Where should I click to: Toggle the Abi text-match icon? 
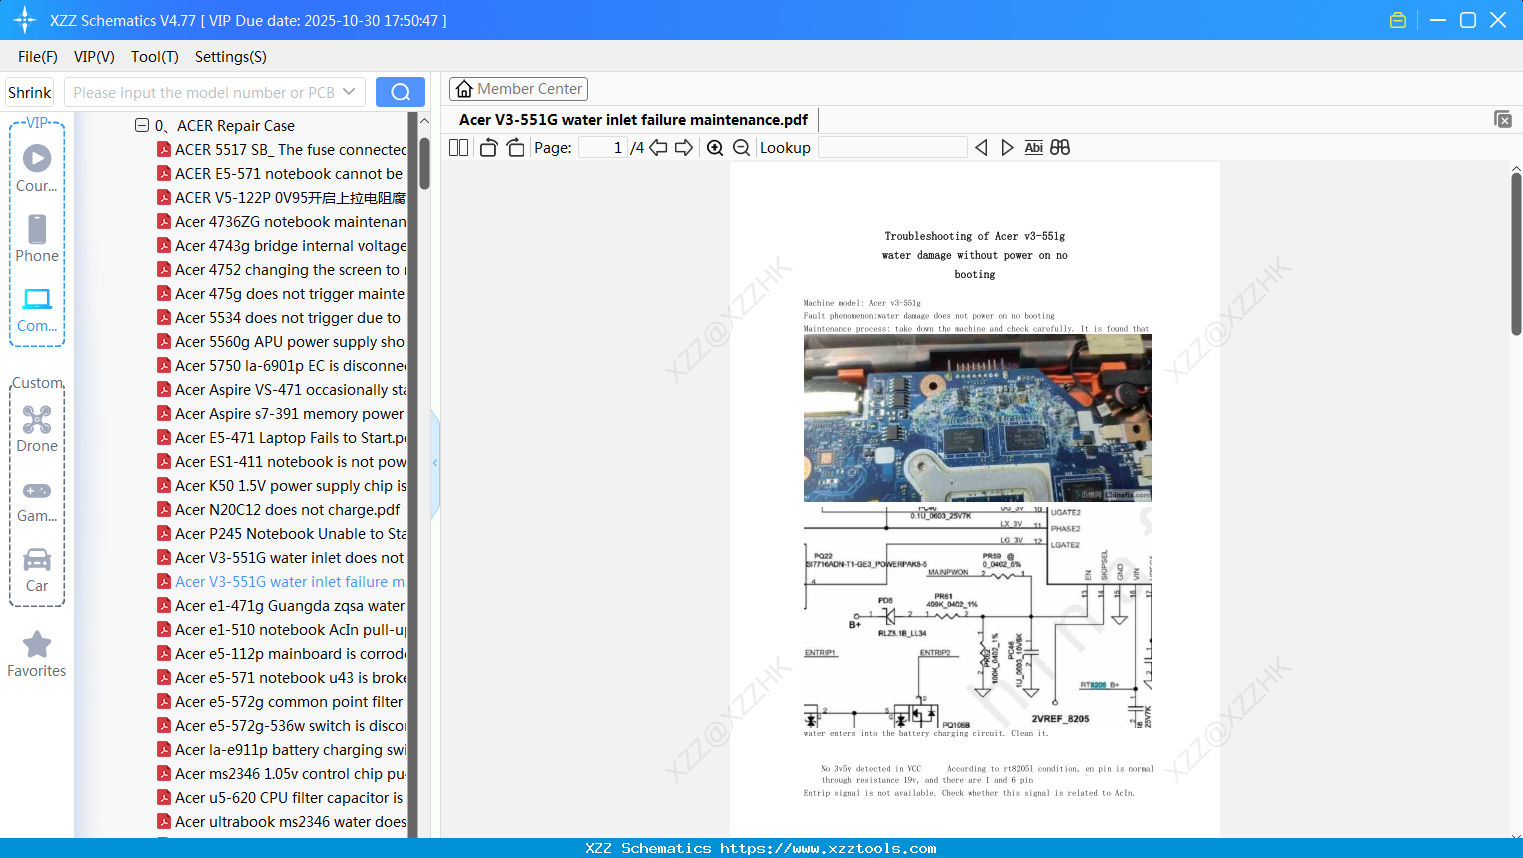pyautogui.click(x=1034, y=148)
